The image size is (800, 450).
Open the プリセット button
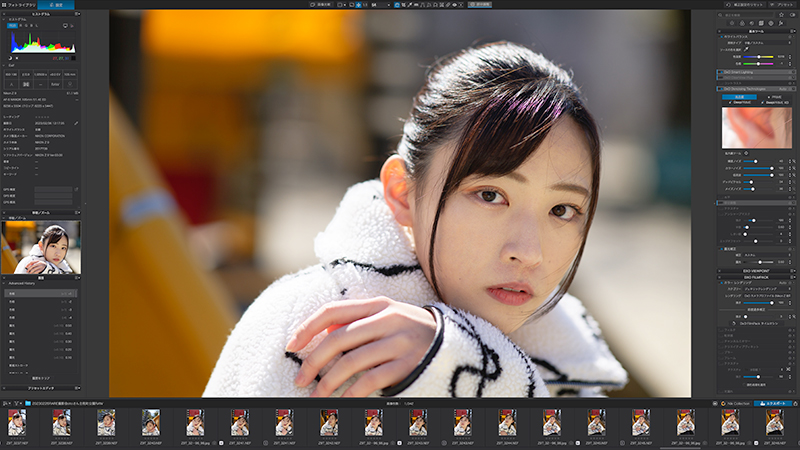click(782, 5)
